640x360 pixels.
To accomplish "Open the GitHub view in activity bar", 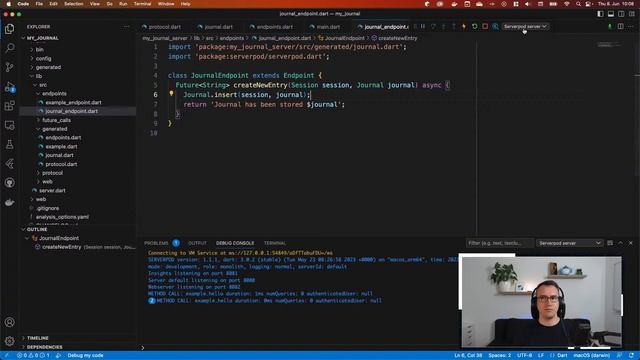I will click(x=9, y=182).
